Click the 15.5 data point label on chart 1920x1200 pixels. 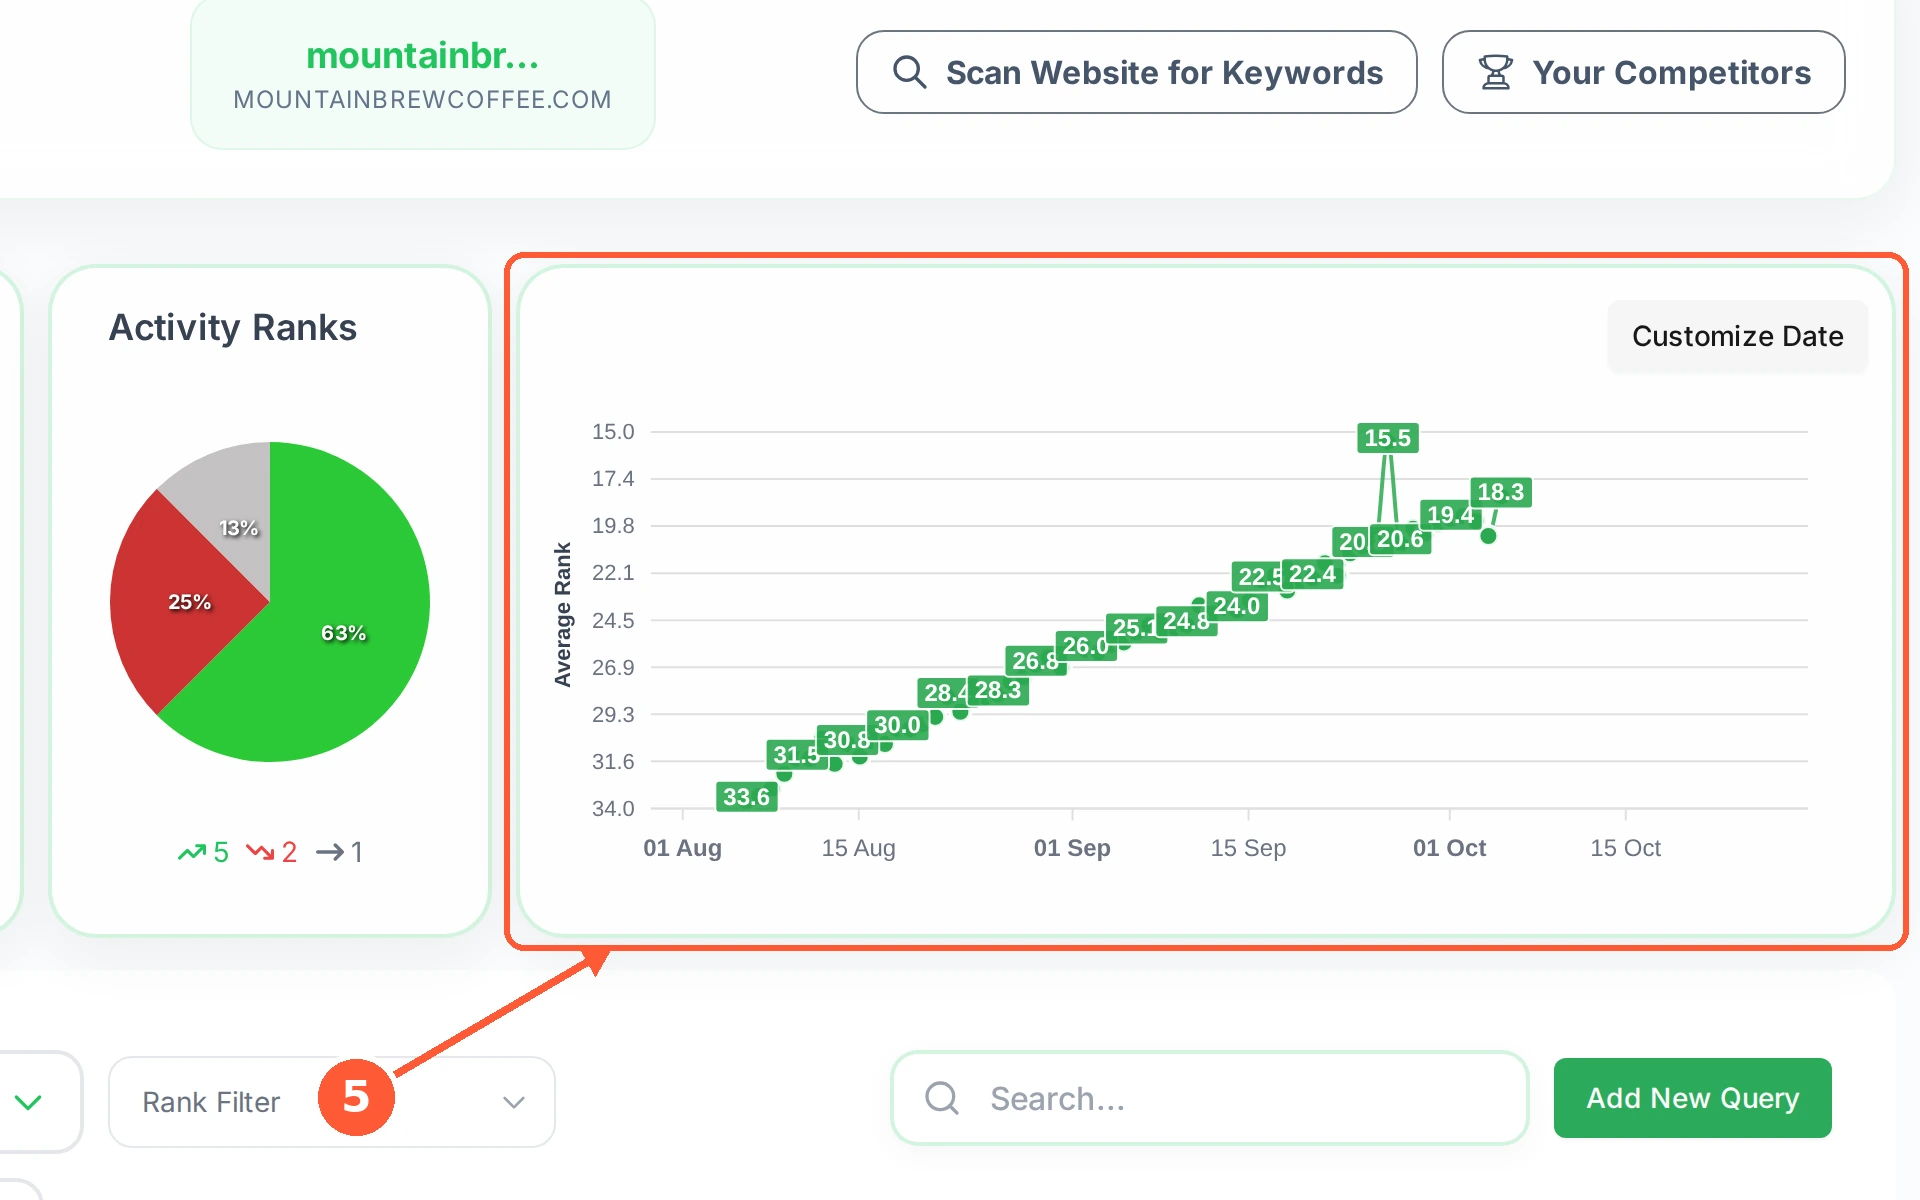[x=1387, y=438]
